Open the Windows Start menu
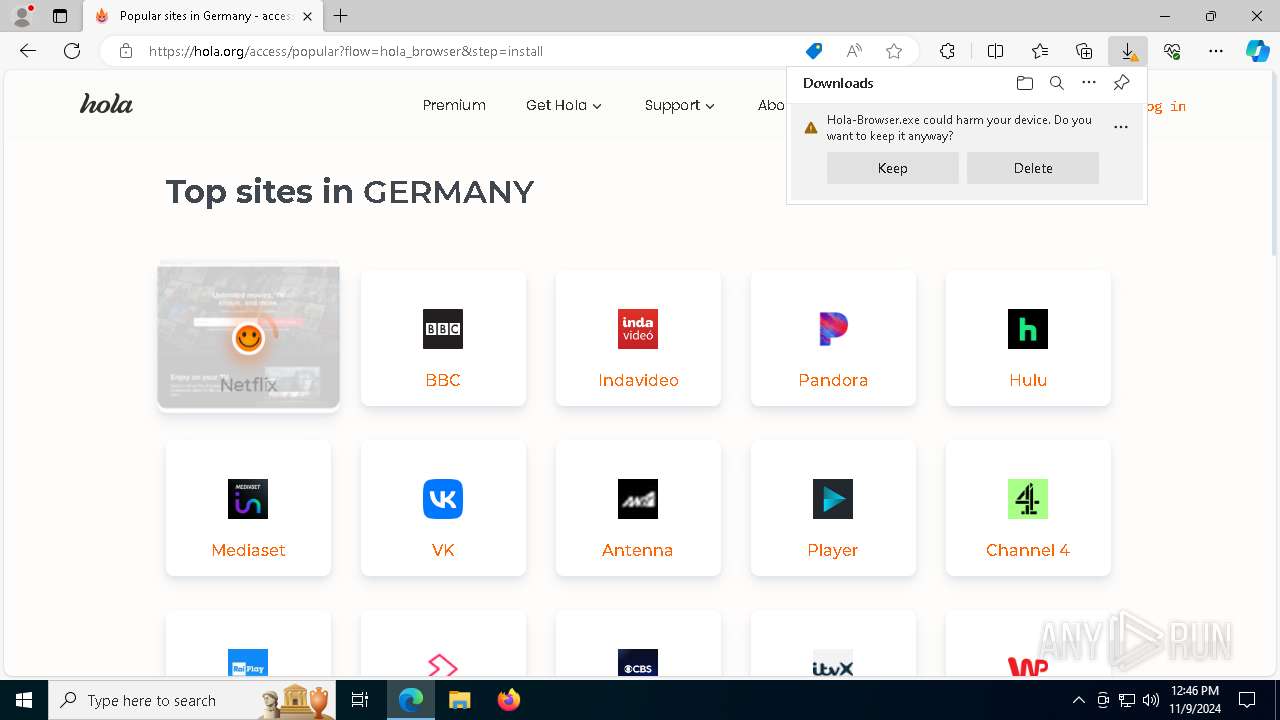This screenshot has height=720, width=1280. click(24, 700)
